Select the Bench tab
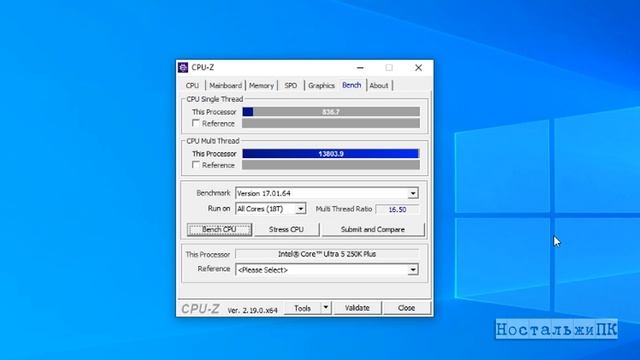This screenshot has height=360, width=640. click(x=351, y=85)
